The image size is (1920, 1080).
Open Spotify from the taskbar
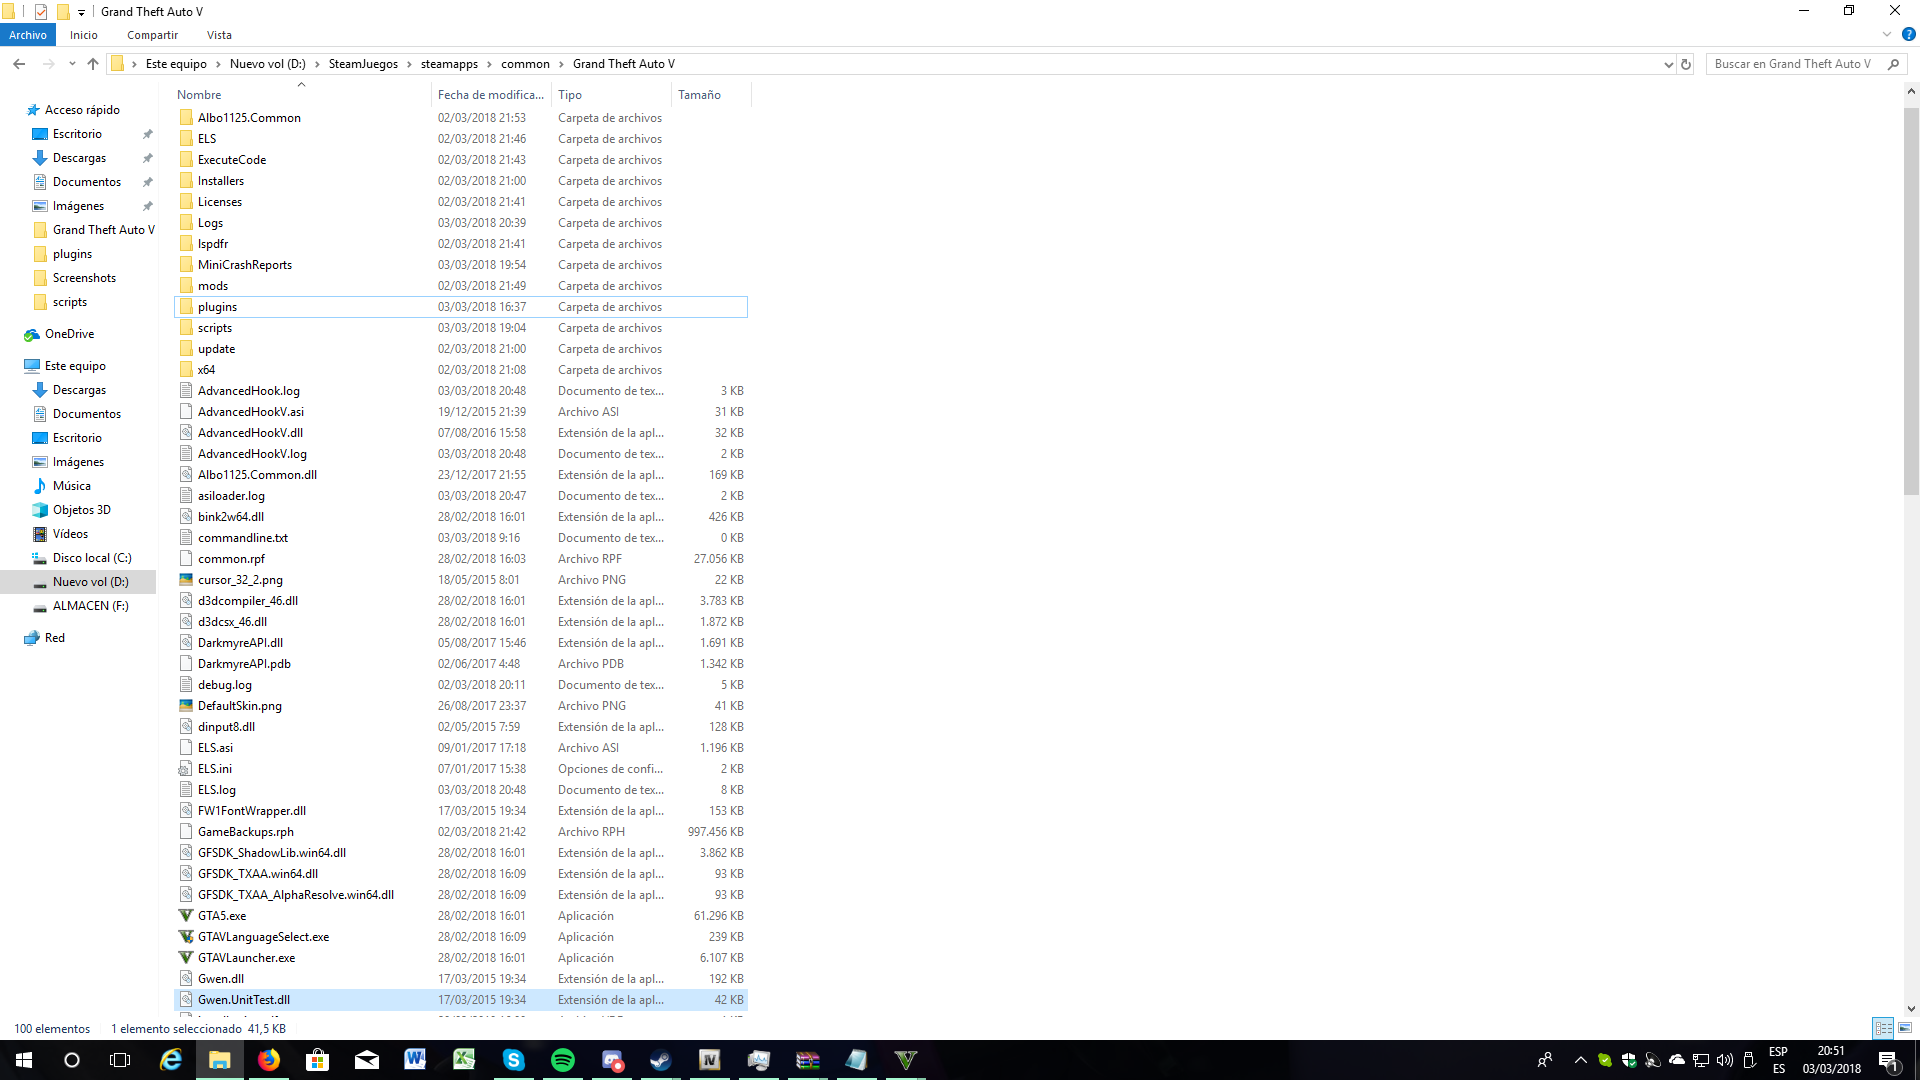click(x=563, y=1060)
